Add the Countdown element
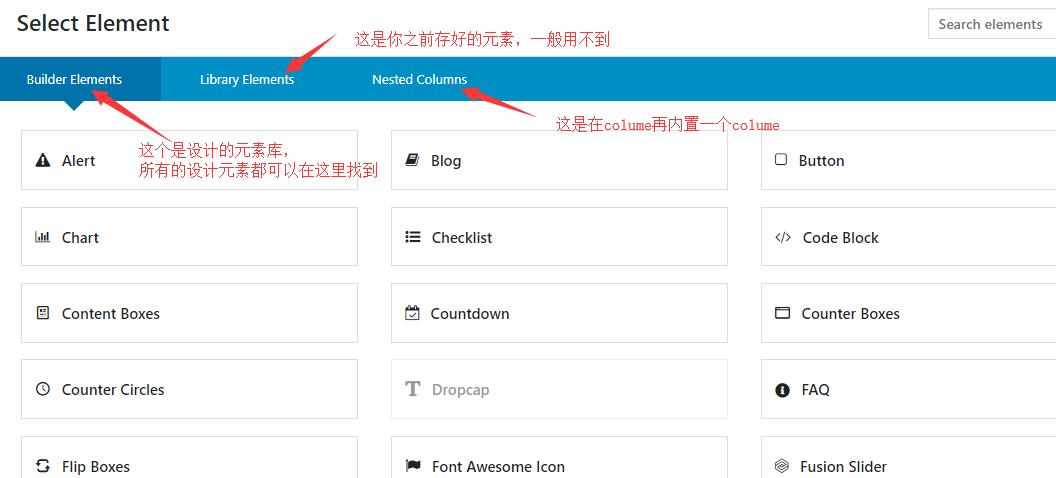The height and width of the screenshot is (478, 1056). coord(559,313)
